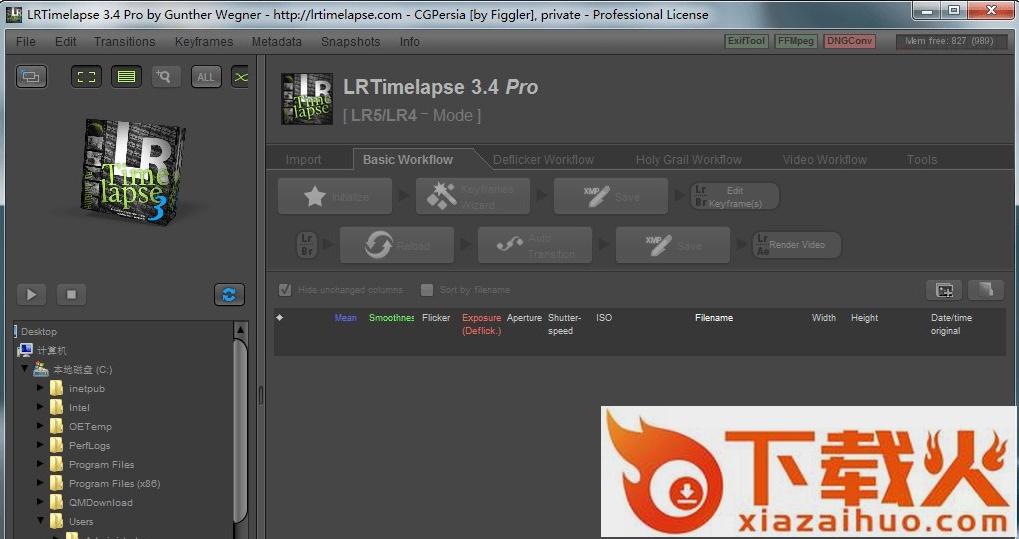This screenshot has height=539, width=1019.
Task: Open the File menu
Action: pos(25,42)
